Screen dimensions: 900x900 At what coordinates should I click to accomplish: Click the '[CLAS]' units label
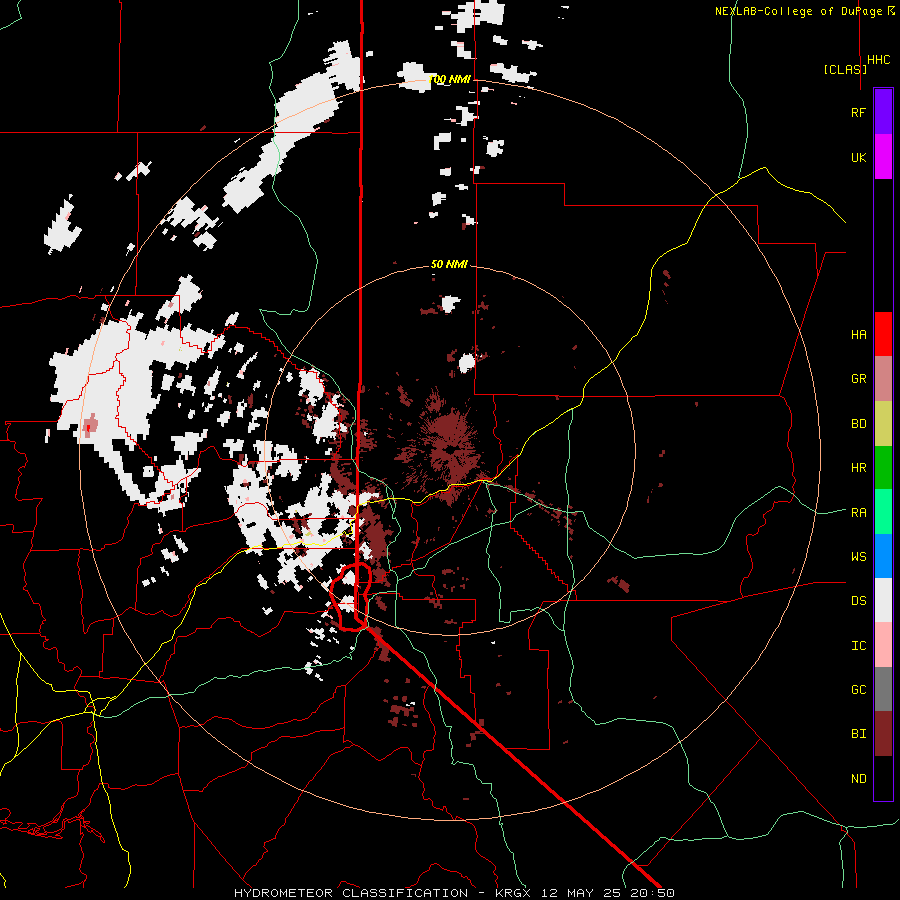845,69
